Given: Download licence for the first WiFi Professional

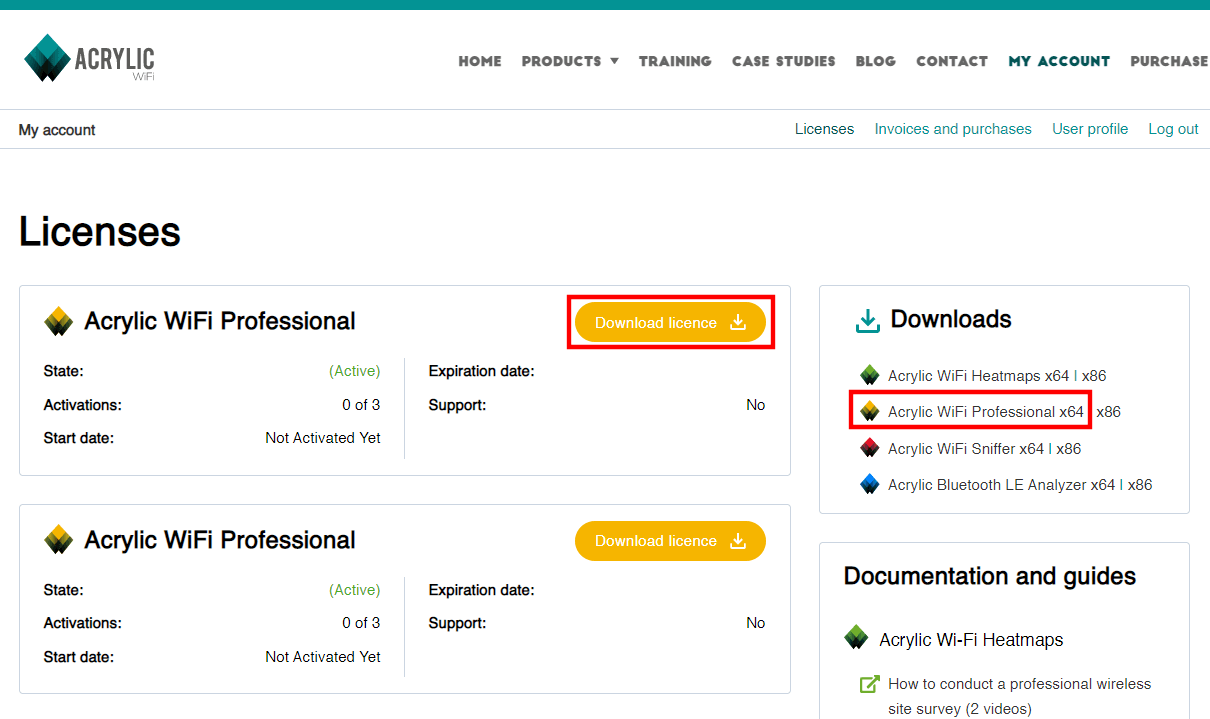Looking at the screenshot, I should tap(670, 322).
